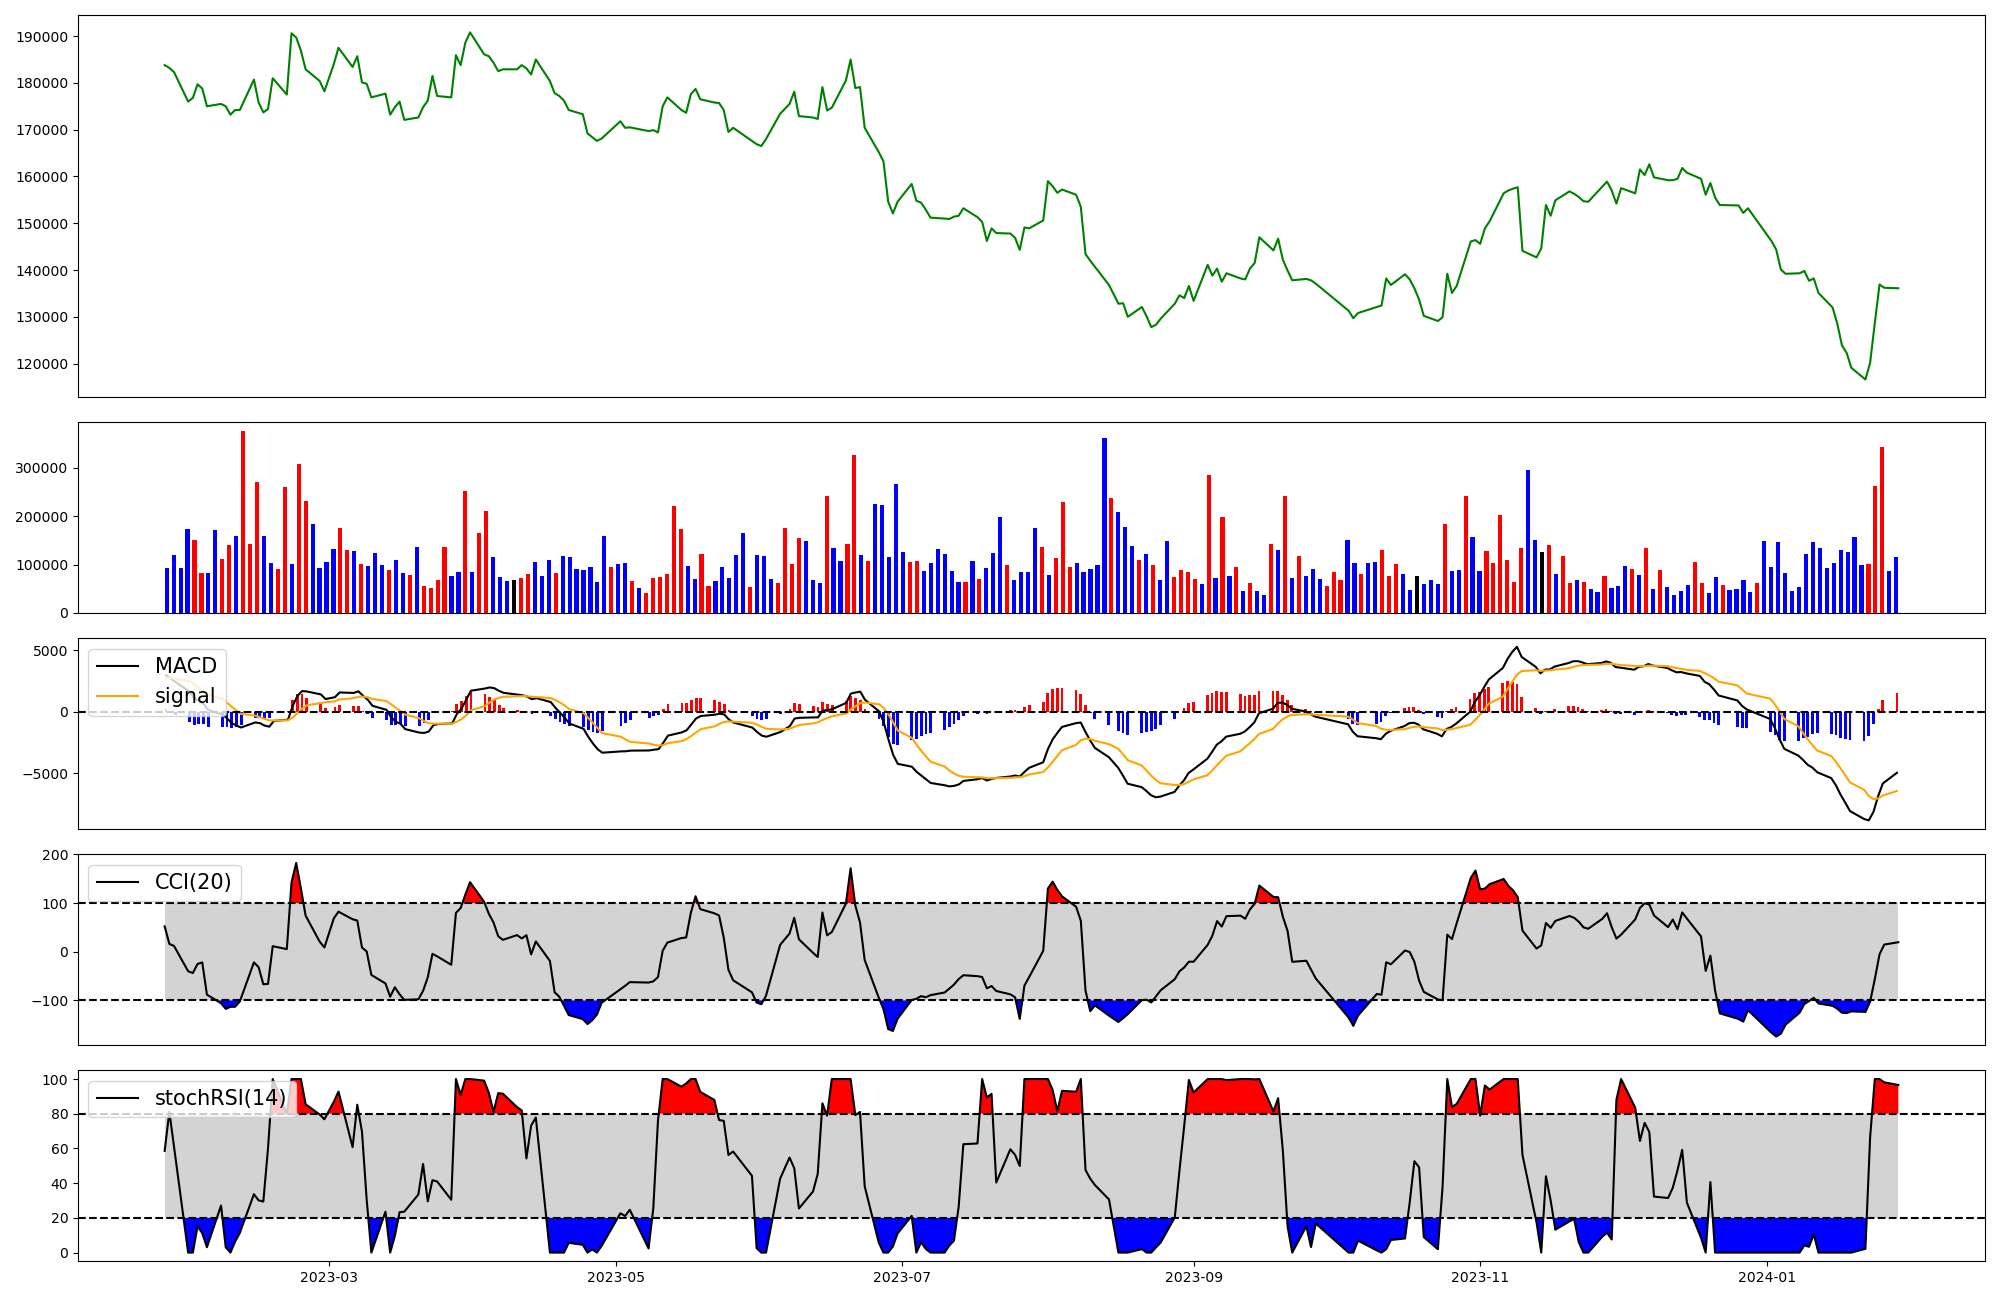Click the 2023-03 x-axis date label
This screenshot has height=1300, width=2000.
coord(329,1277)
